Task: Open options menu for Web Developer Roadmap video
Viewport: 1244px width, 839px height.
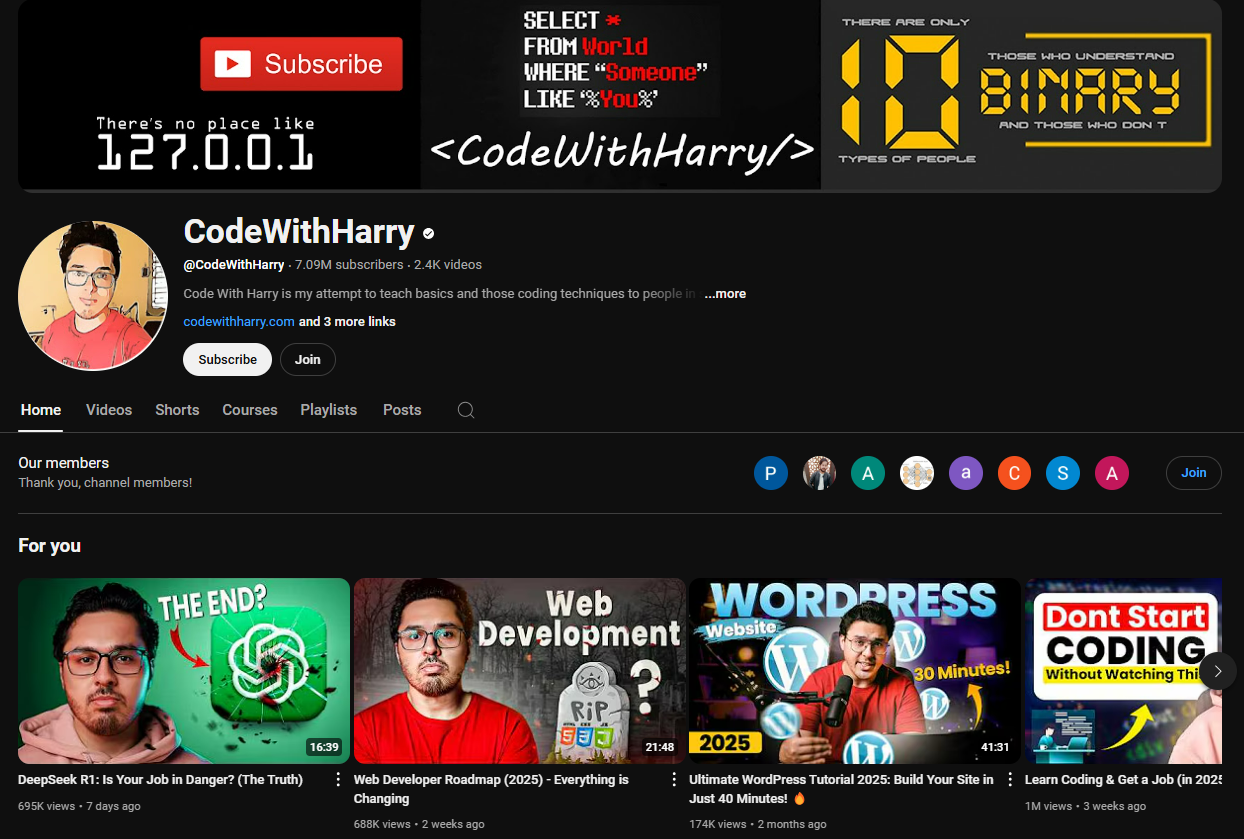Action: [674, 780]
